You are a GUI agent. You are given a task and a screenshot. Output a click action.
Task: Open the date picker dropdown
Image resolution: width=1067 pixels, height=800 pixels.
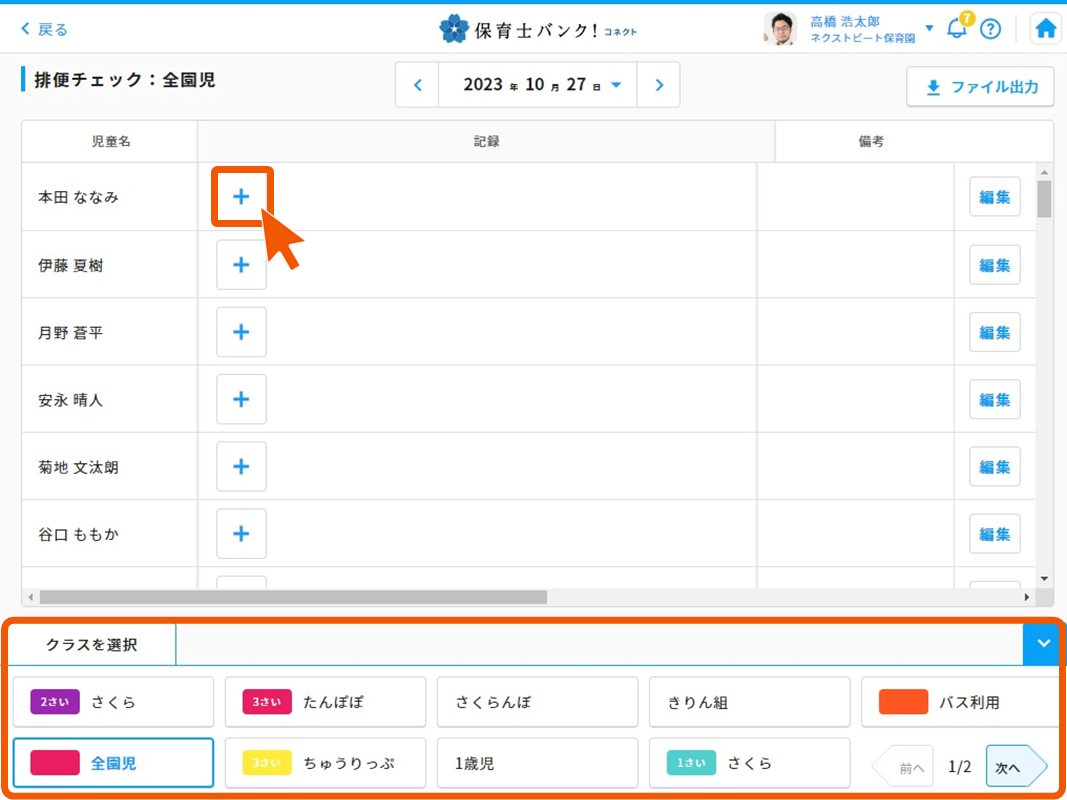(616, 85)
